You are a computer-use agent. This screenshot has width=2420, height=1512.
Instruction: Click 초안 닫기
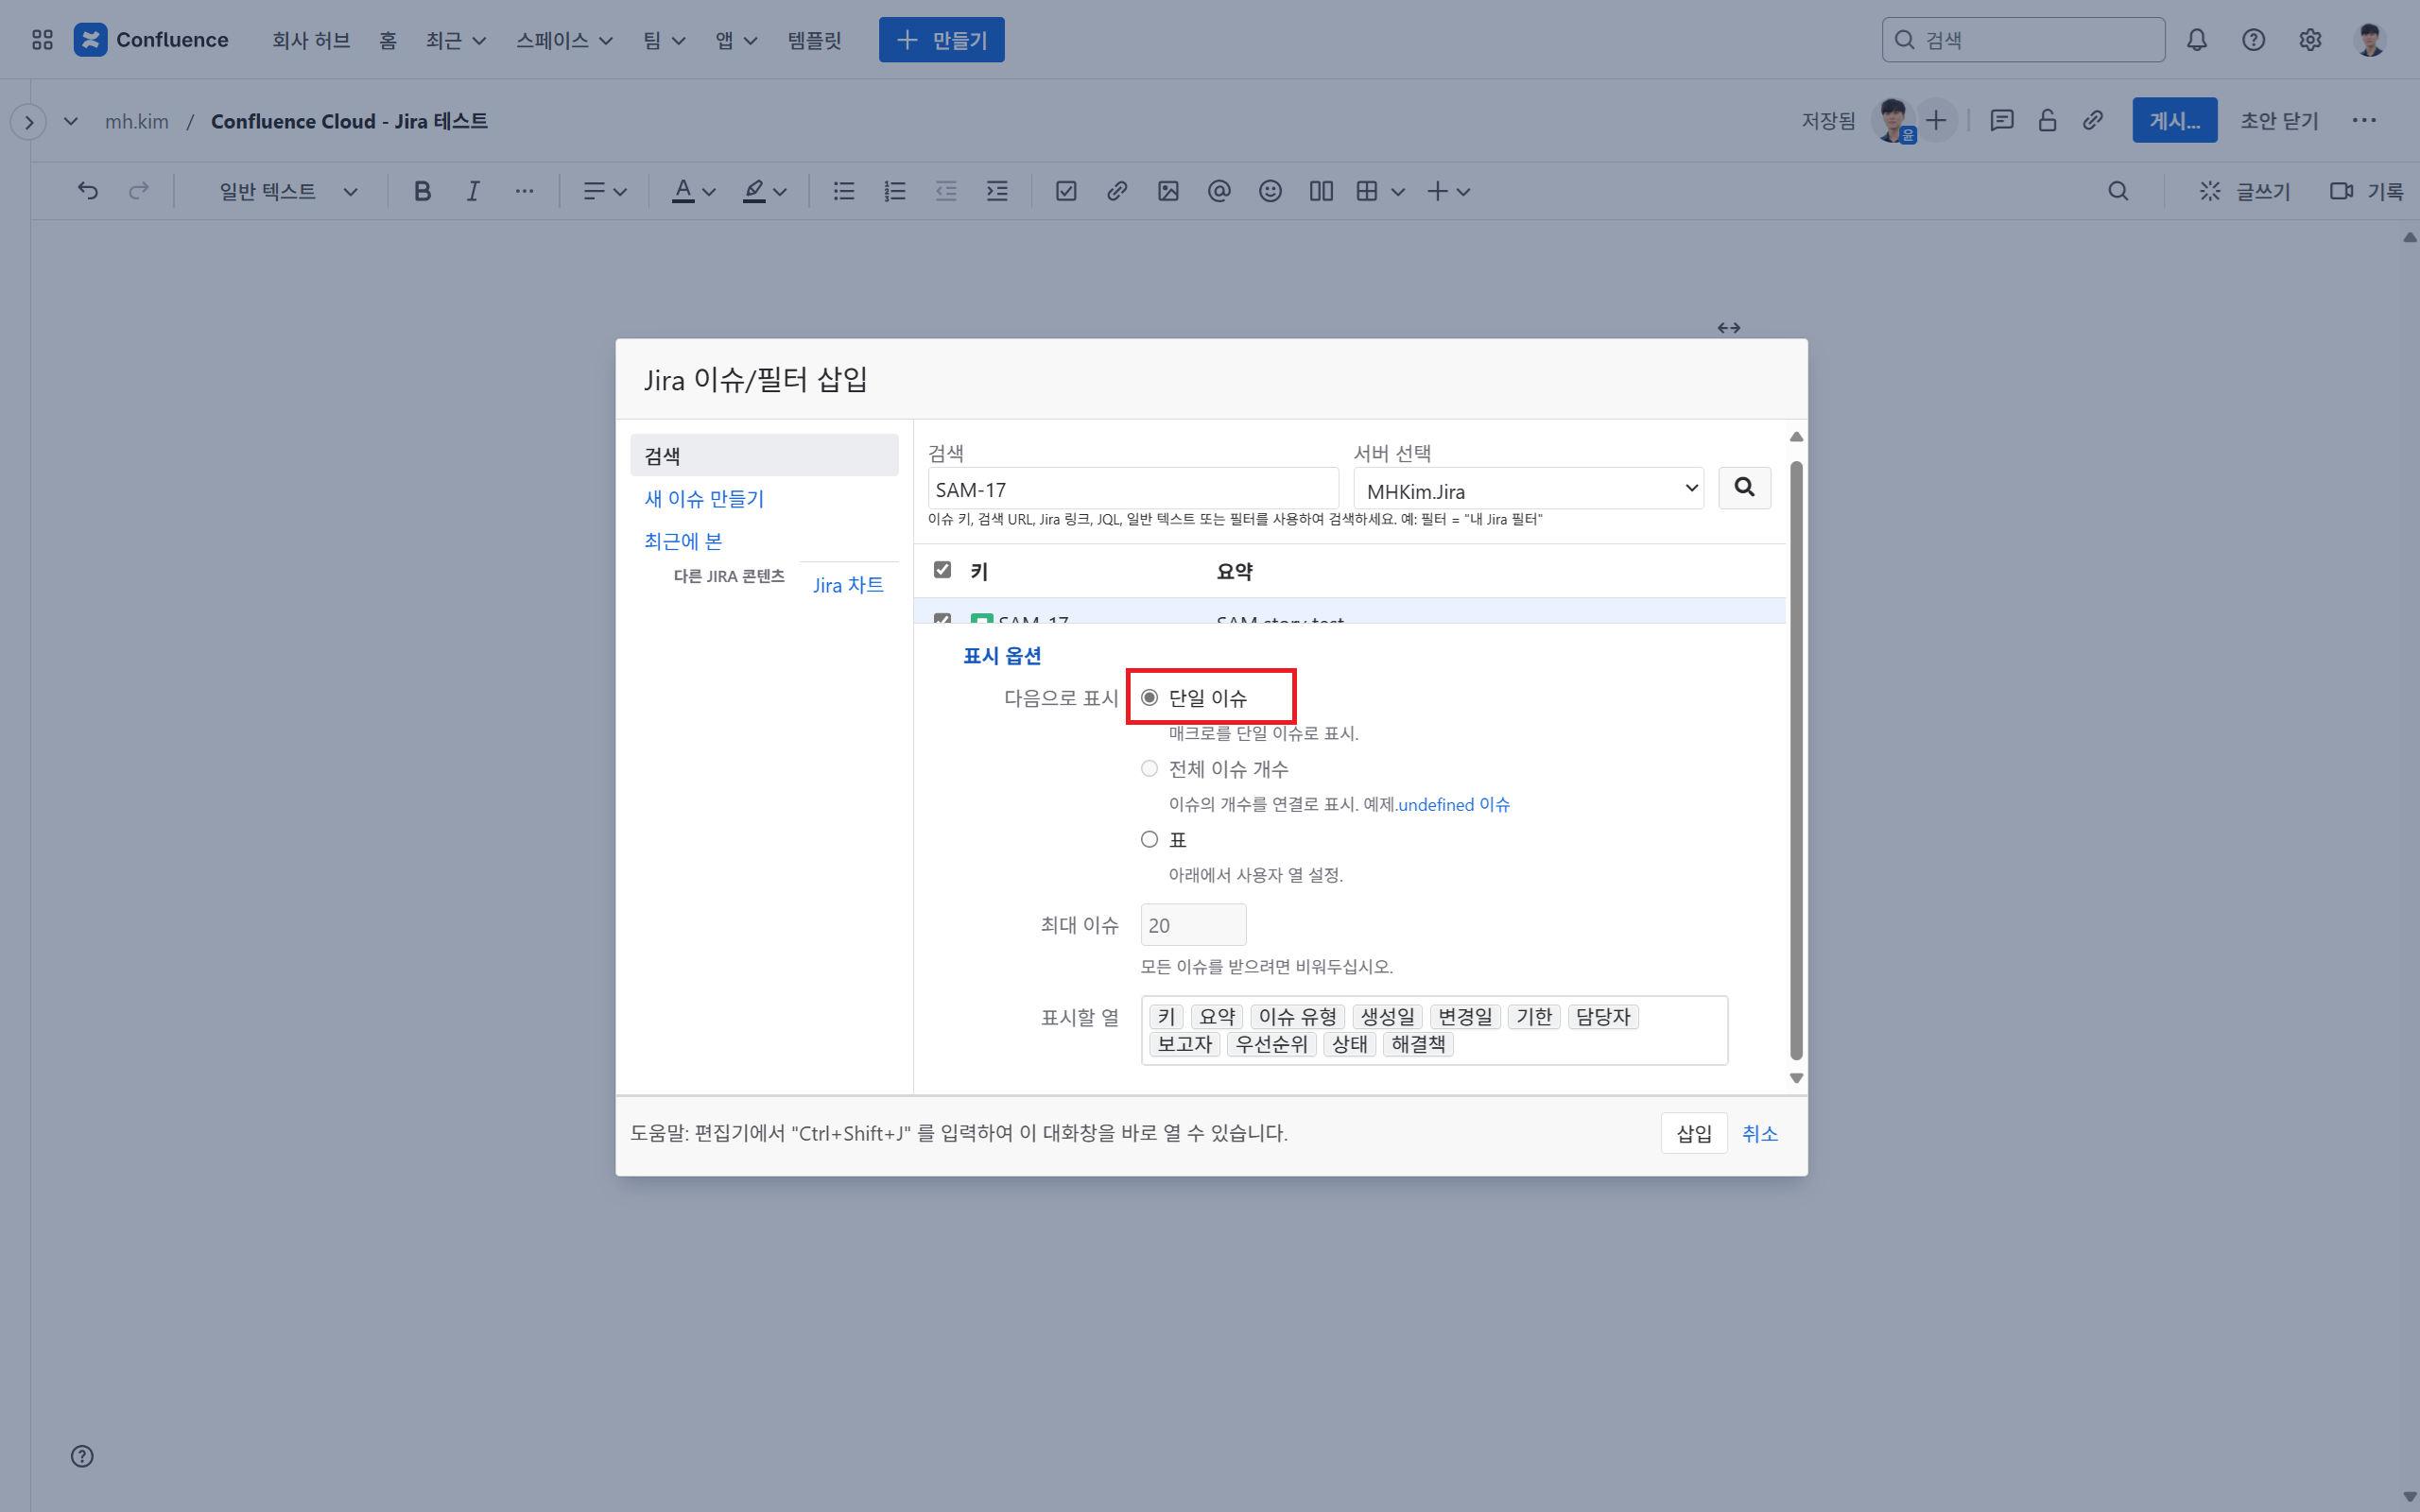point(2279,120)
